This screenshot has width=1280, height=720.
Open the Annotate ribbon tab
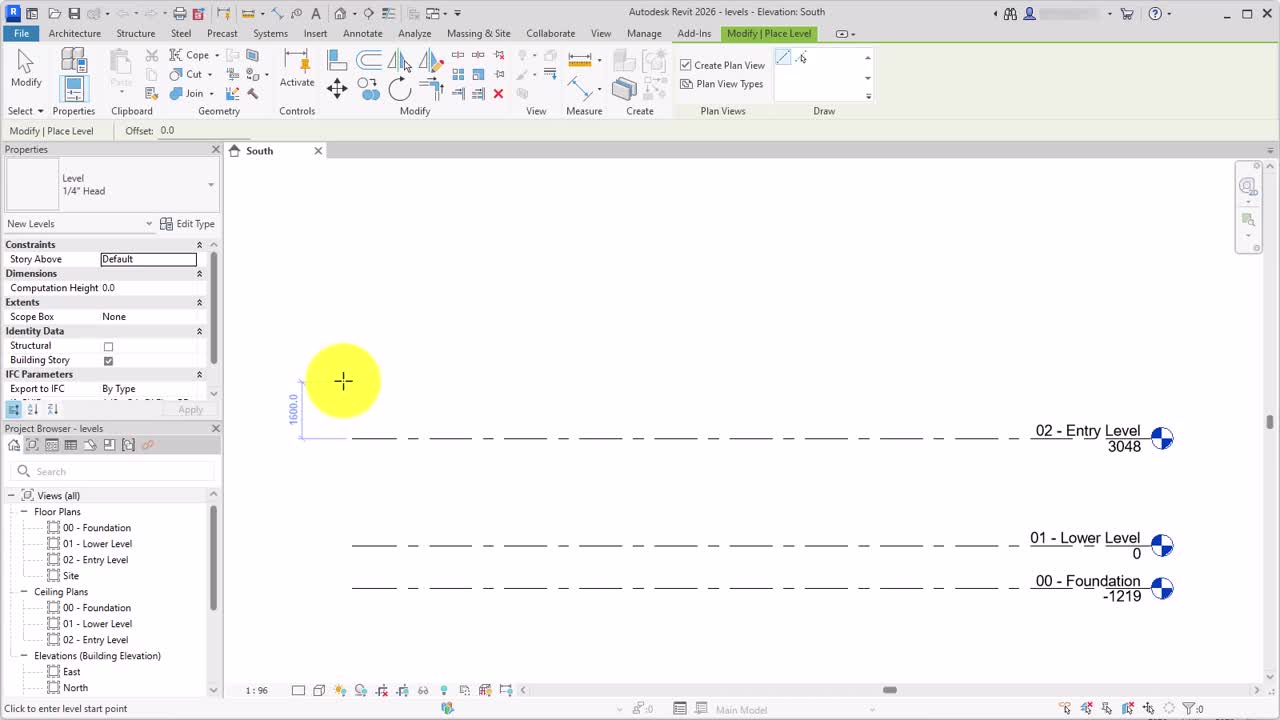[x=363, y=33]
